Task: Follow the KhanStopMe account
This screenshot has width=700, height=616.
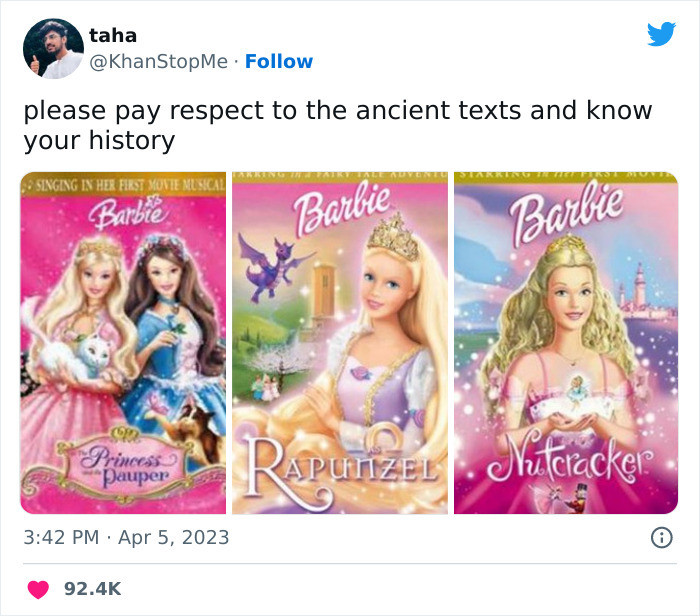Action: coord(279,62)
